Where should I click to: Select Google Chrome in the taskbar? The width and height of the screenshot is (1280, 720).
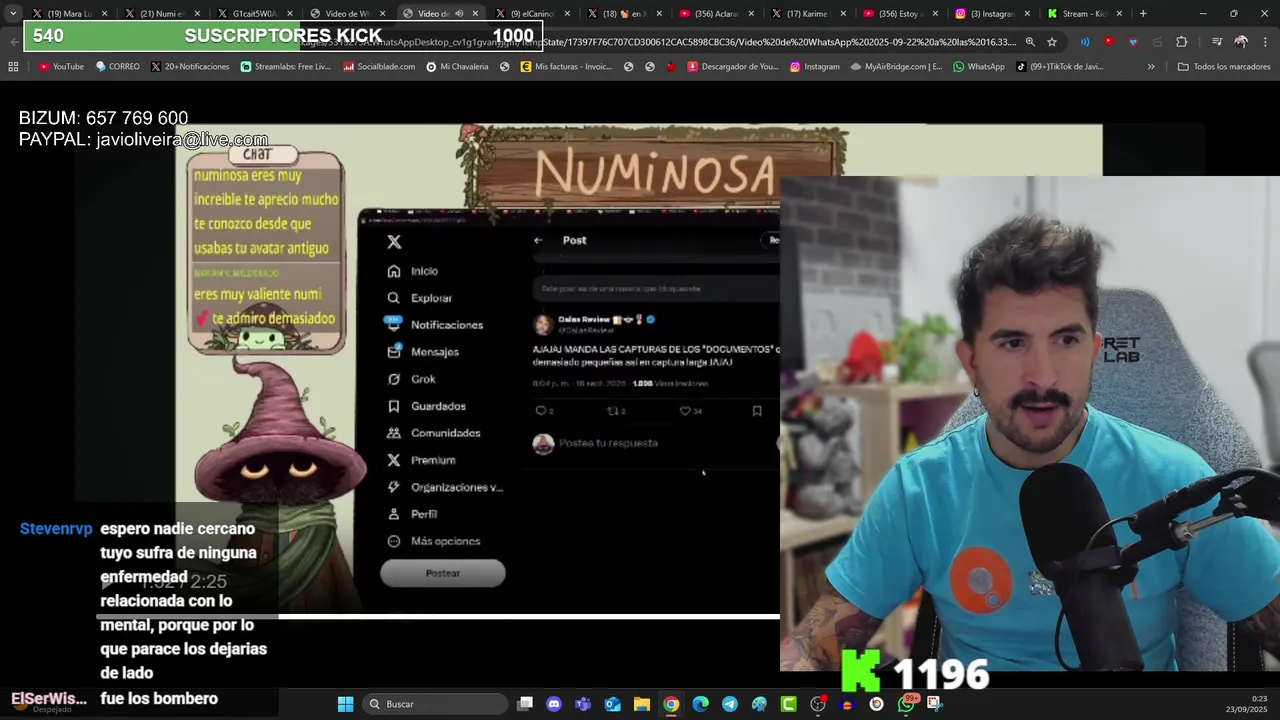[671, 704]
